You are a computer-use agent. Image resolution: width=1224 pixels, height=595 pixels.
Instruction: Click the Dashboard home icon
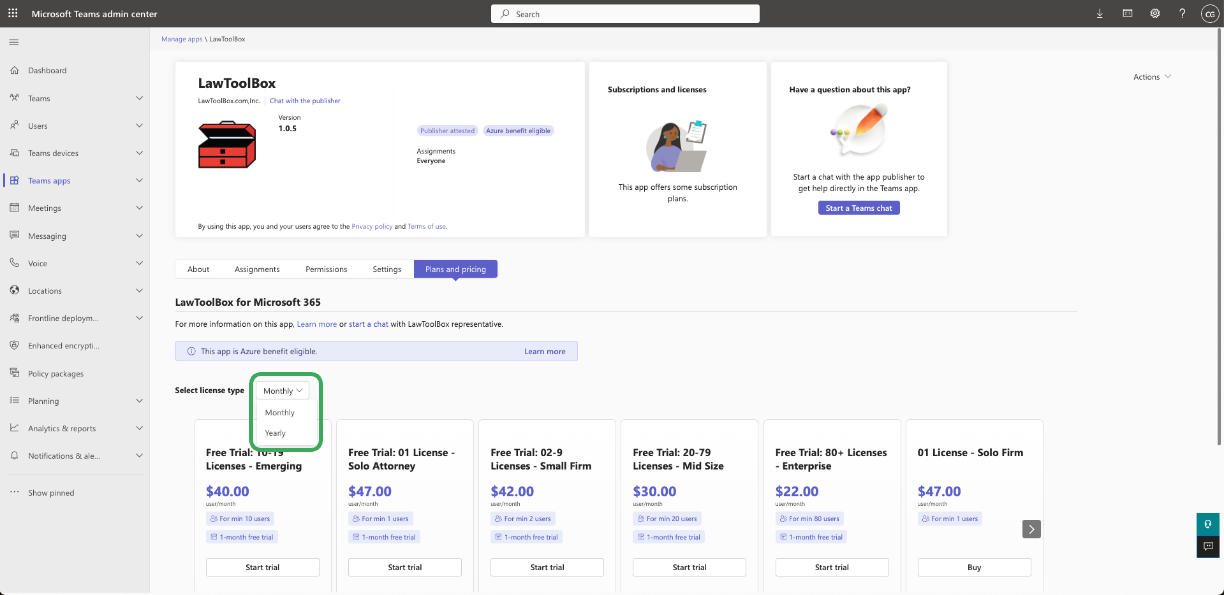tap(14, 71)
